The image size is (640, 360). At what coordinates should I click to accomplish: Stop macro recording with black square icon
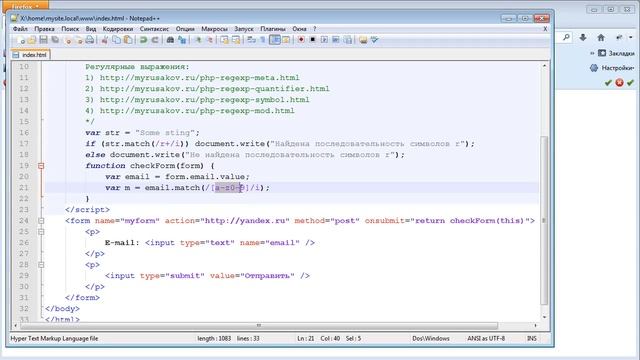(x=313, y=40)
